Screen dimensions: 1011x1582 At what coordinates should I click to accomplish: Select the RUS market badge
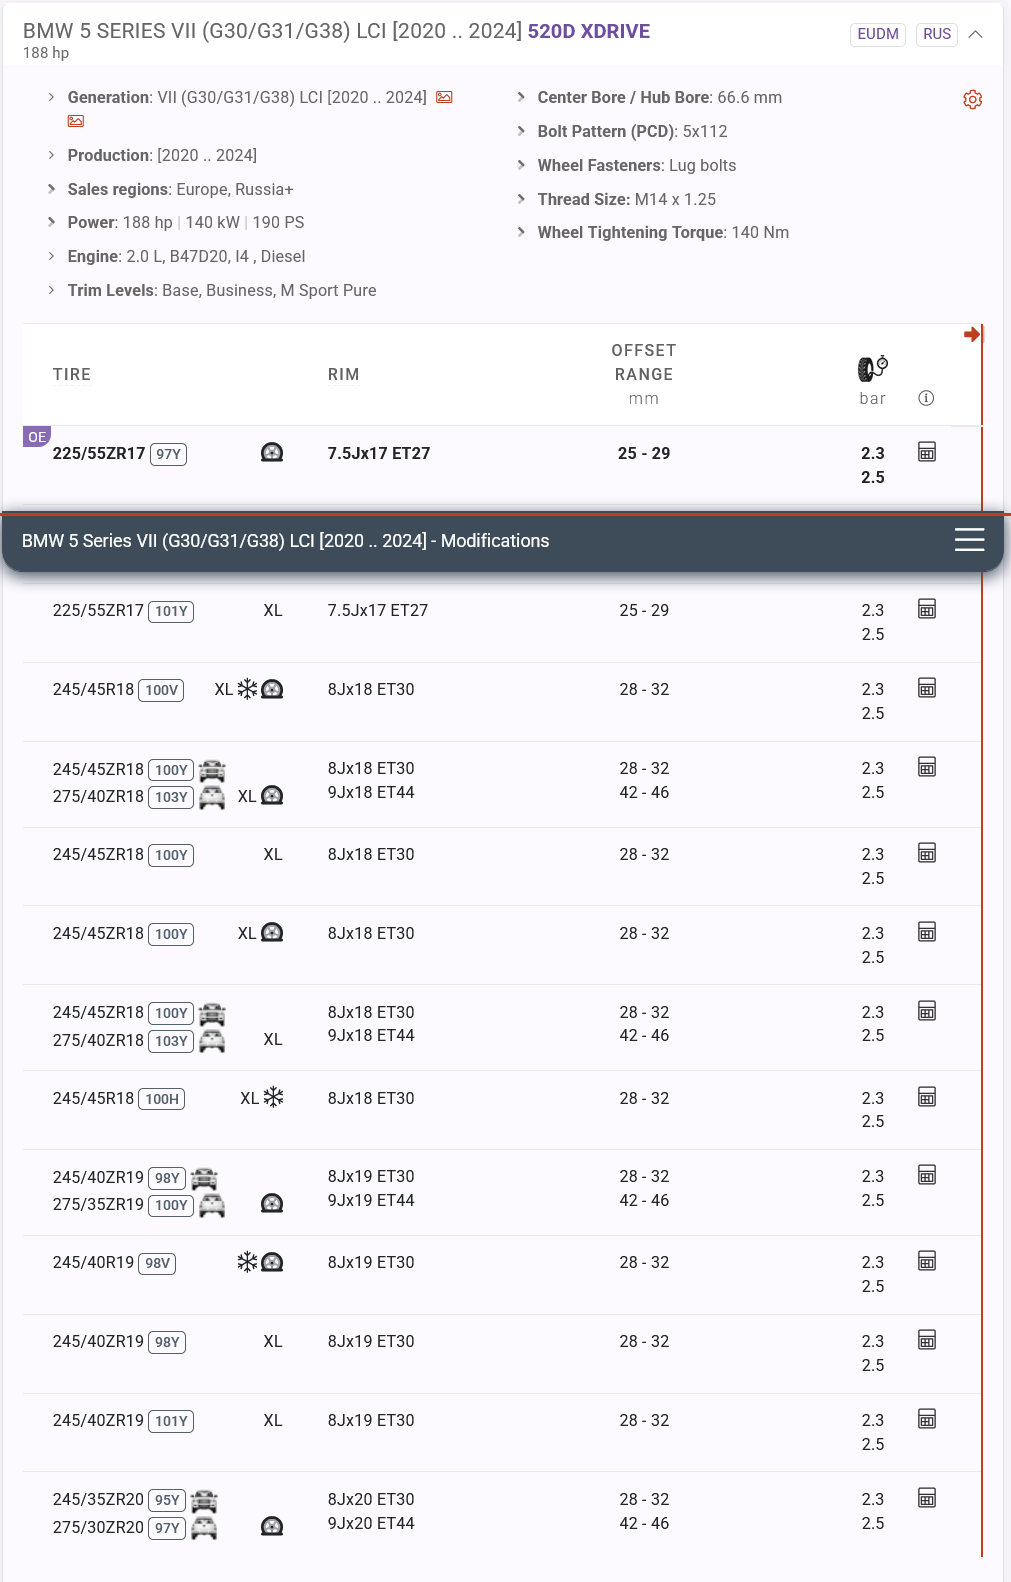point(937,34)
